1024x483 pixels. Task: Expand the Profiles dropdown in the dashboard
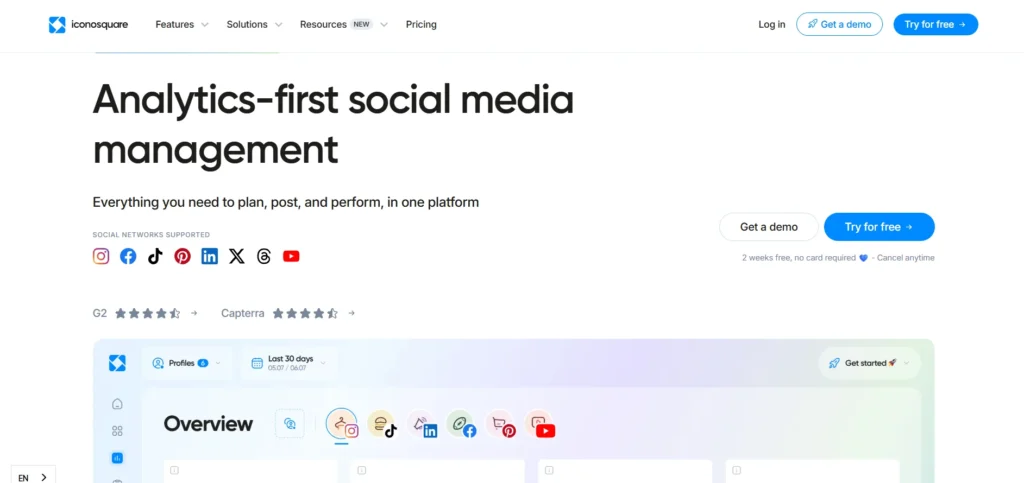[x=187, y=363]
